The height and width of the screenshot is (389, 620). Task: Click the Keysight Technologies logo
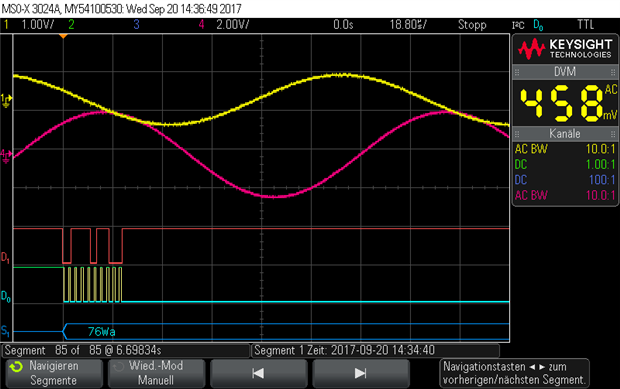point(565,49)
